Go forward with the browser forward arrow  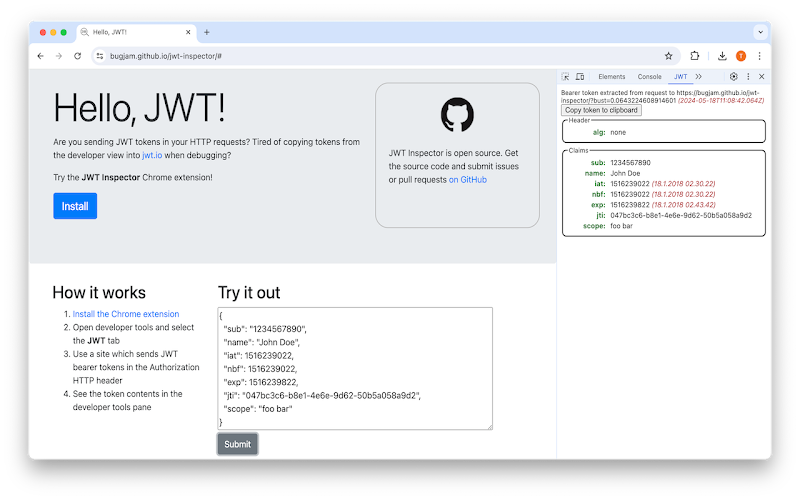tap(59, 56)
